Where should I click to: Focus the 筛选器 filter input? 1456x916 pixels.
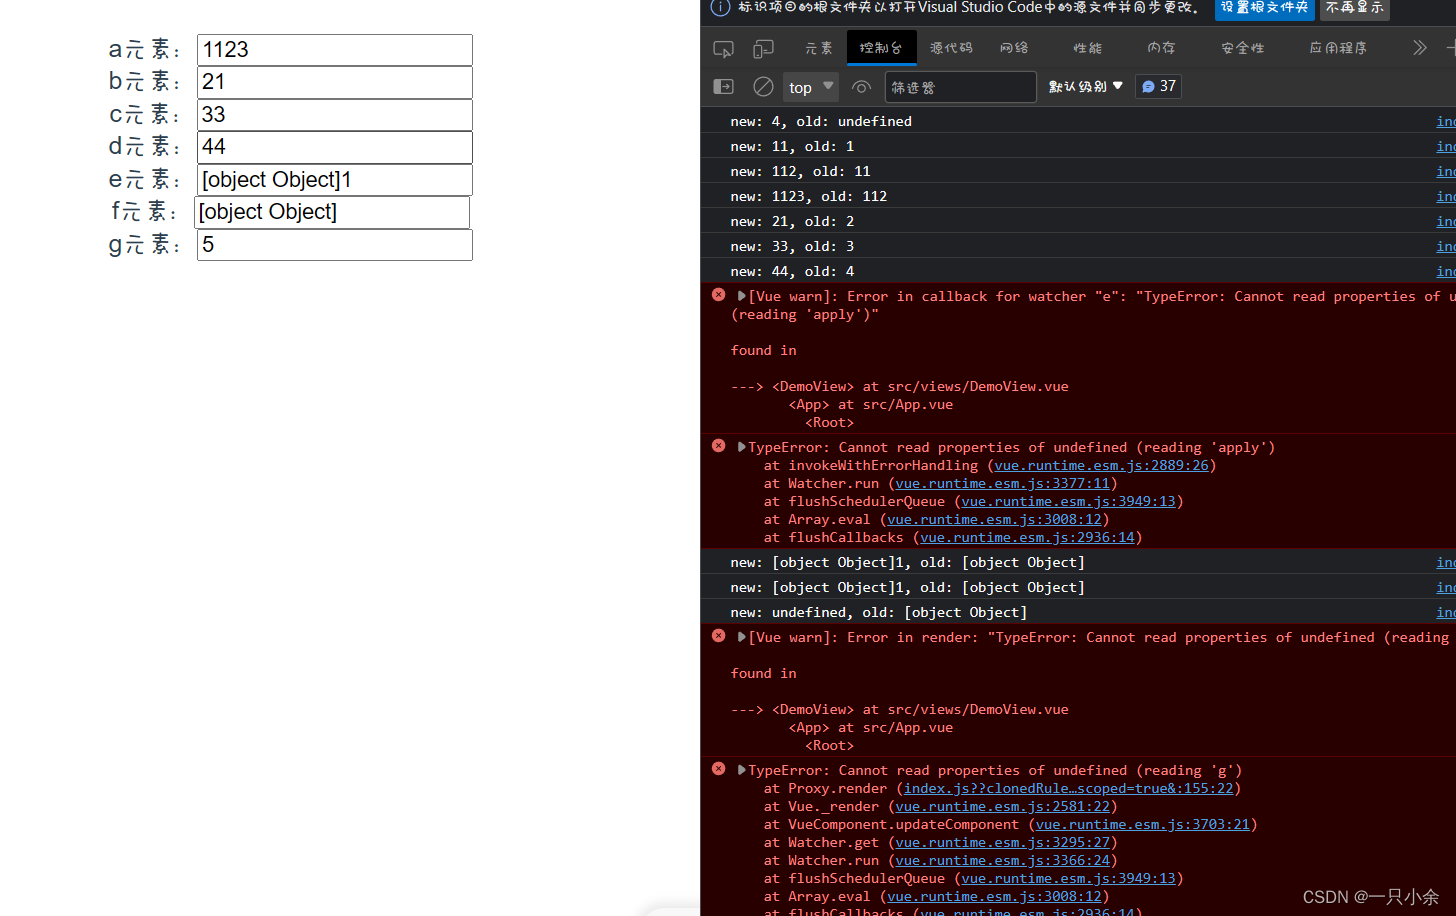pos(960,87)
